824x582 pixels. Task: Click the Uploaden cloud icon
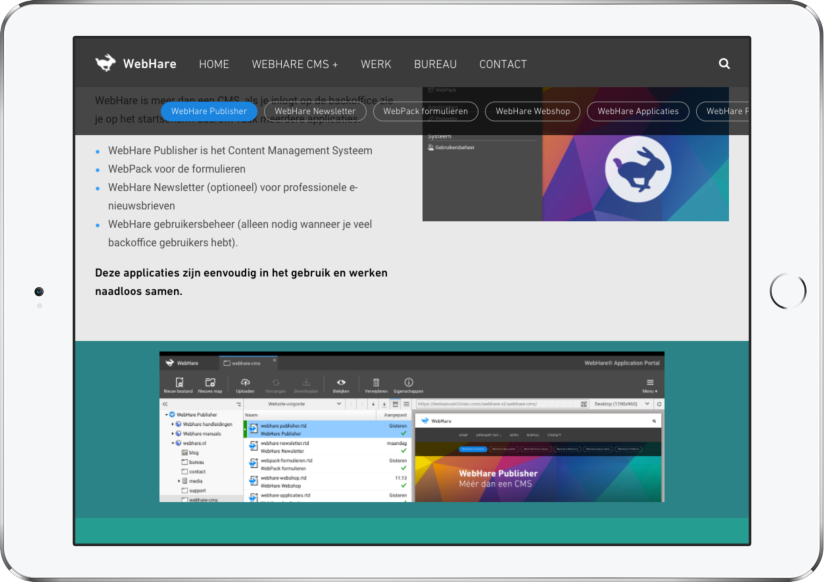246,383
